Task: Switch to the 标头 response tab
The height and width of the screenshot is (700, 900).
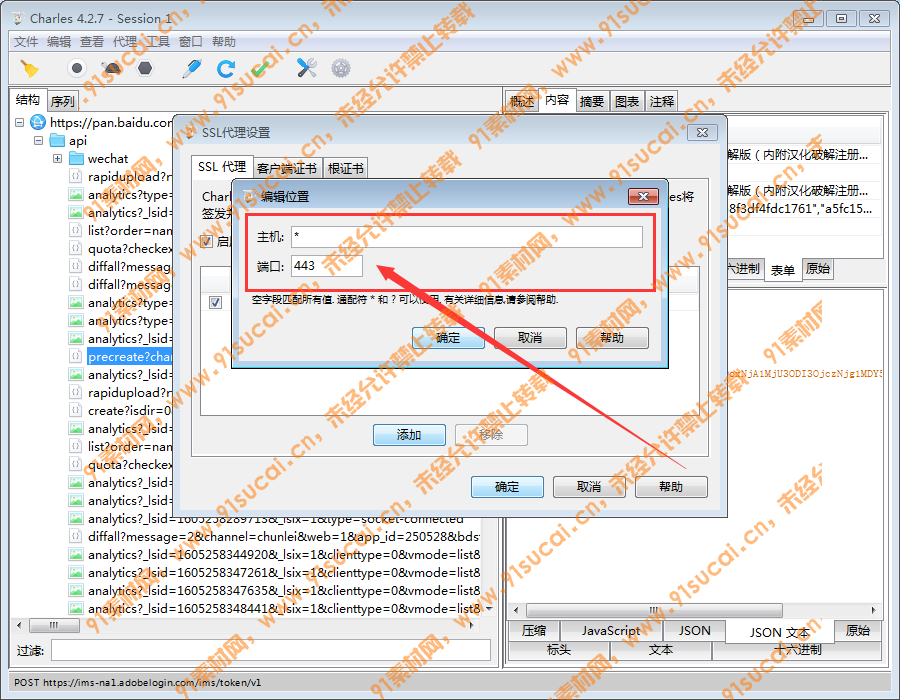Action: coord(558,650)
